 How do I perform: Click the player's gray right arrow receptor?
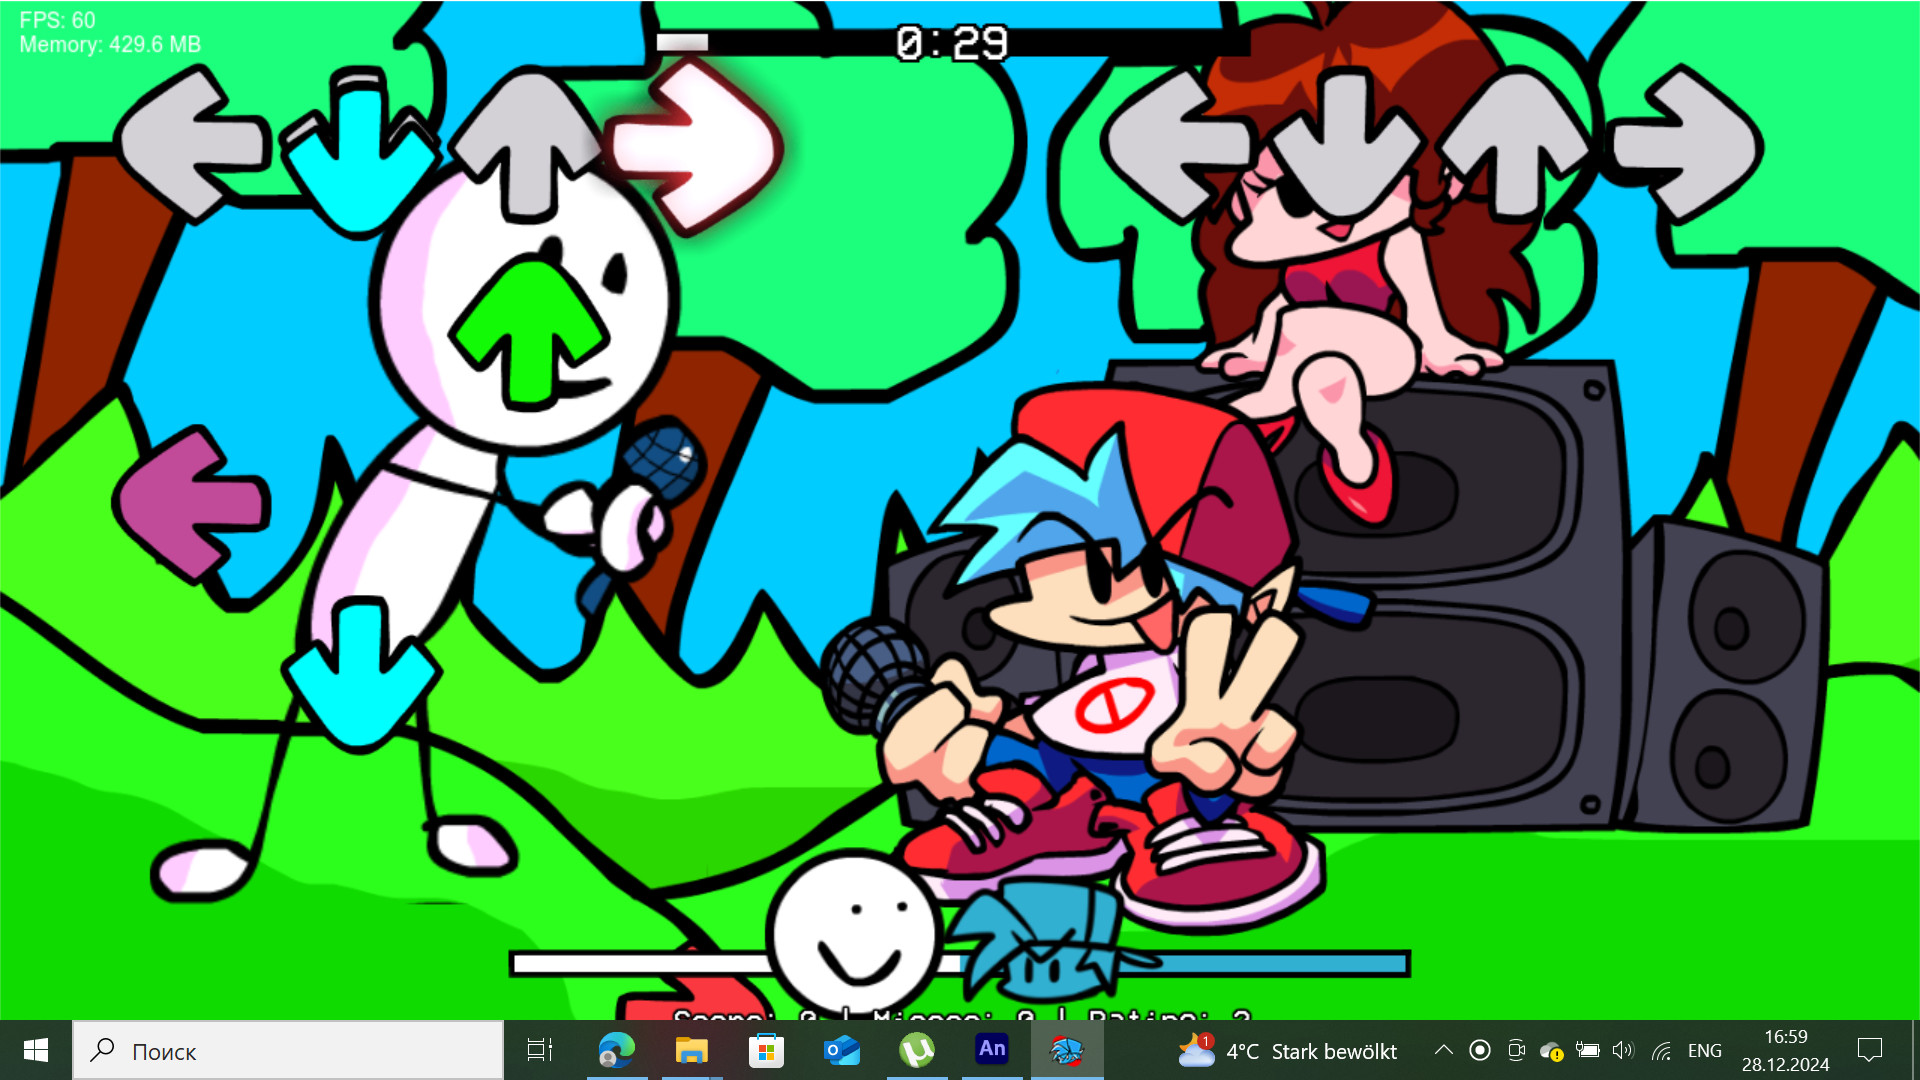point(1688,145)
